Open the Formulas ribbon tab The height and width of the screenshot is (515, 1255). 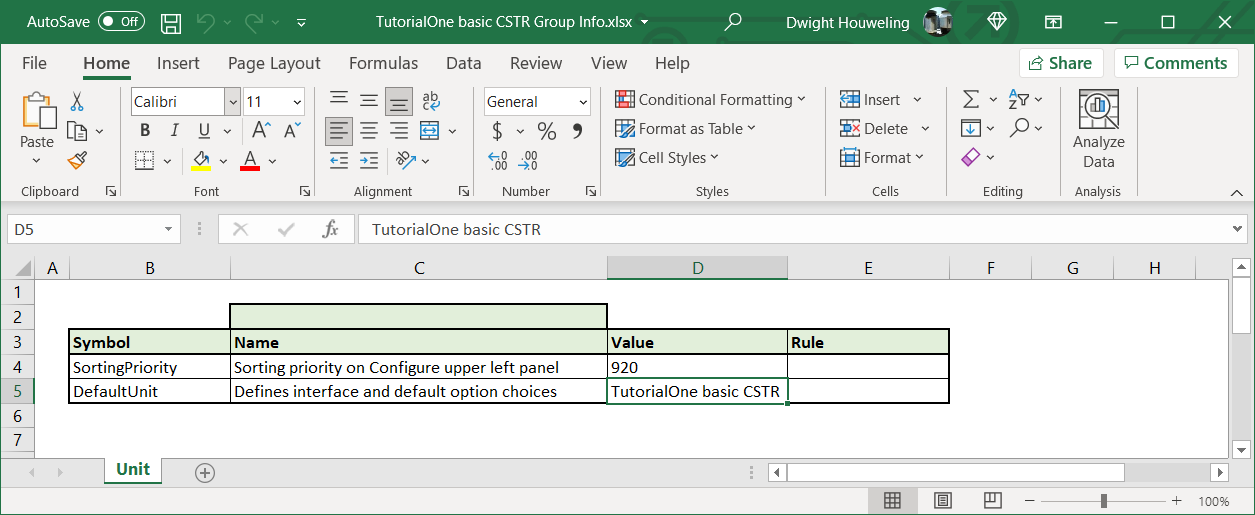coord(383,63)
